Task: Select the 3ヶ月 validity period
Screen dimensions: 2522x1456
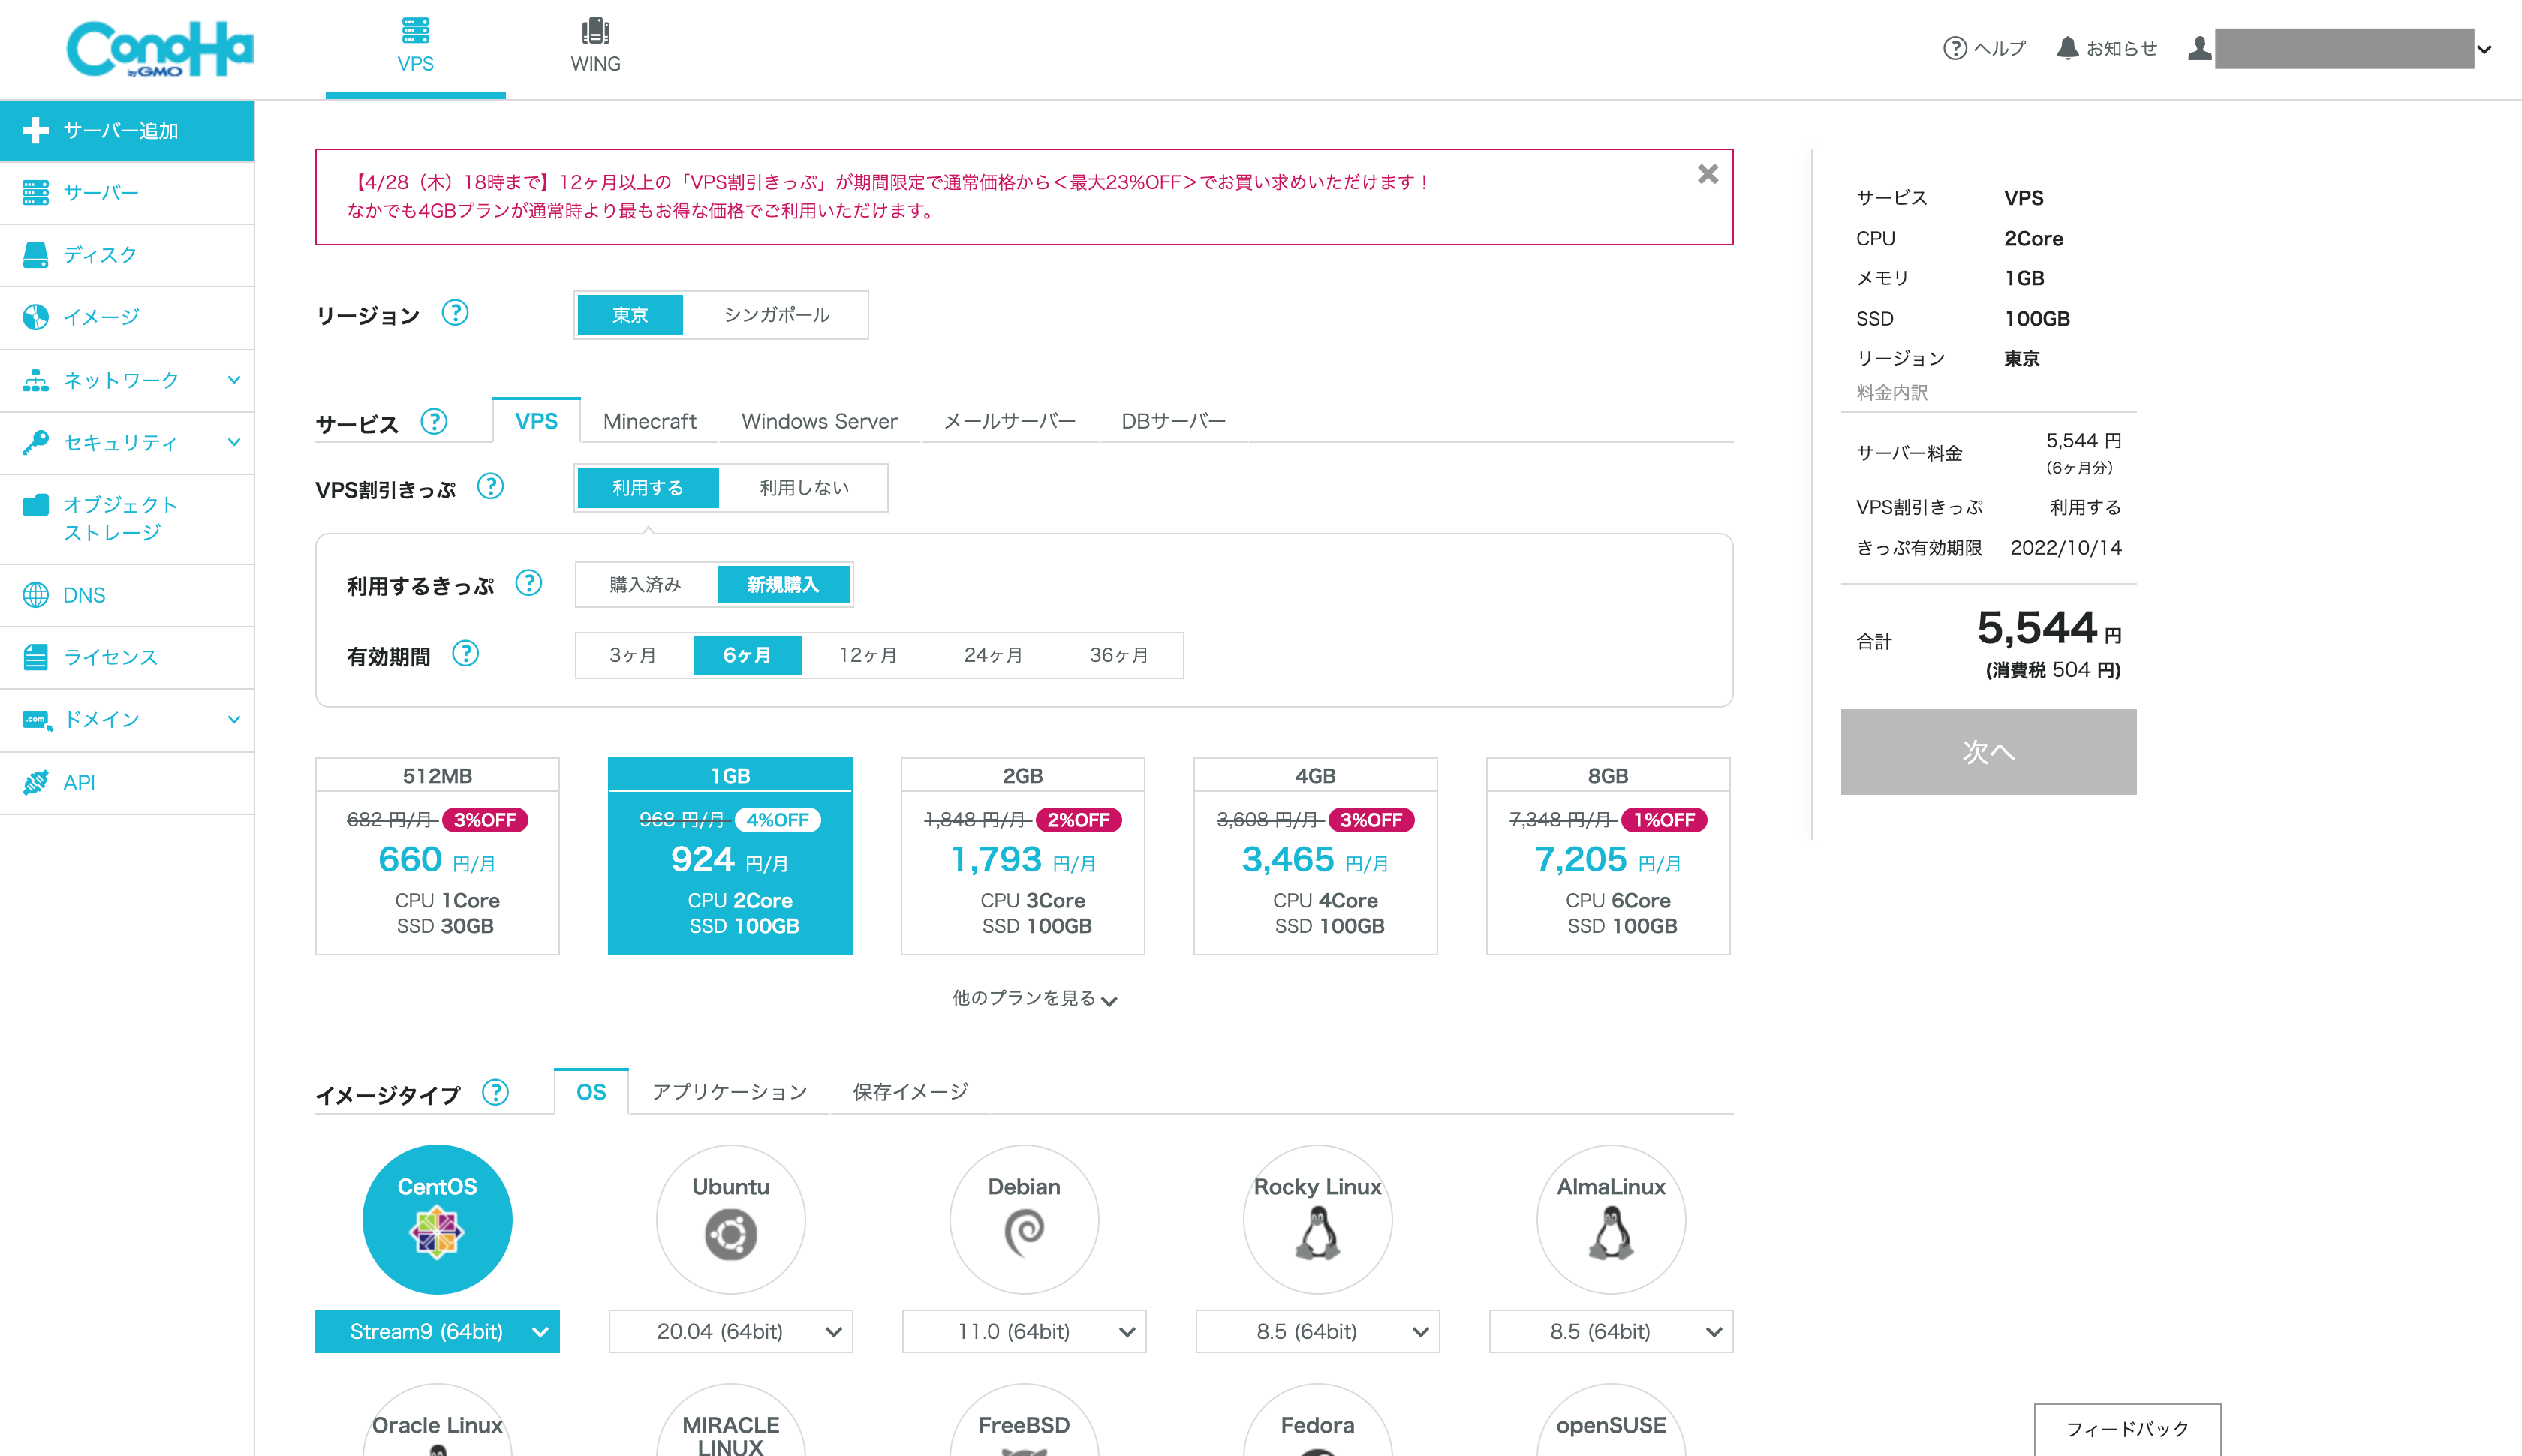Action: 633,655
